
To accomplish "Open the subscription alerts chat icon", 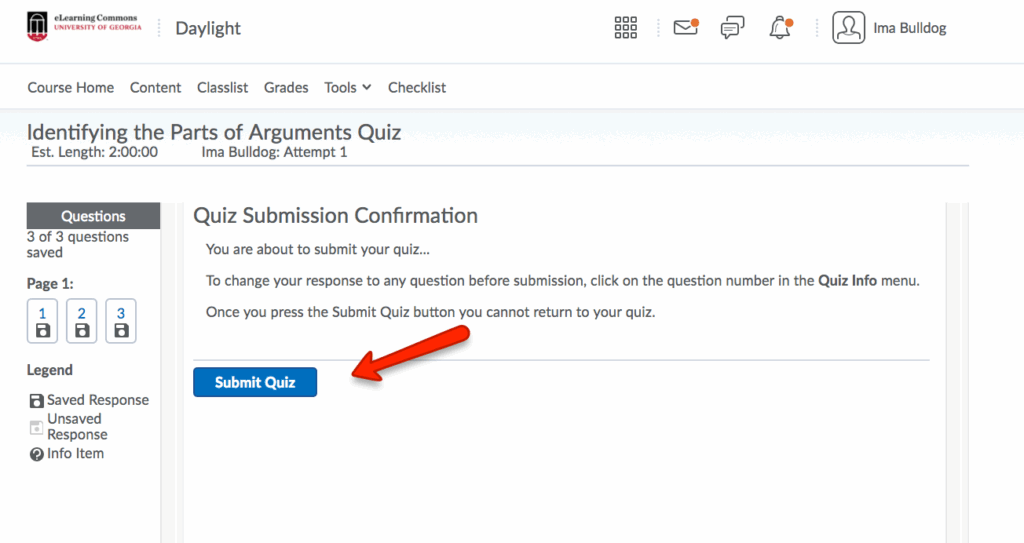I will coord(732,28).
